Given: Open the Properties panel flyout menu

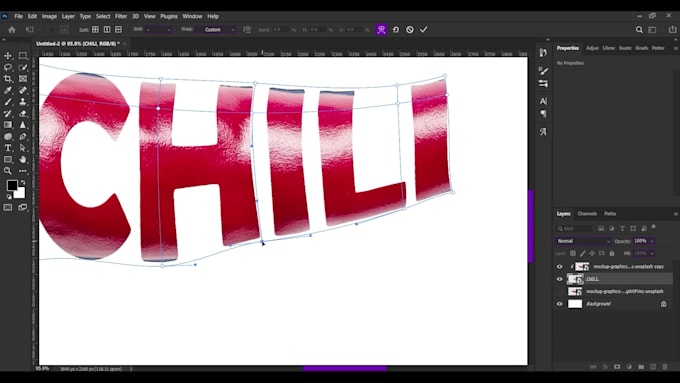Looking at the screenshot, I should click(675, 48).
